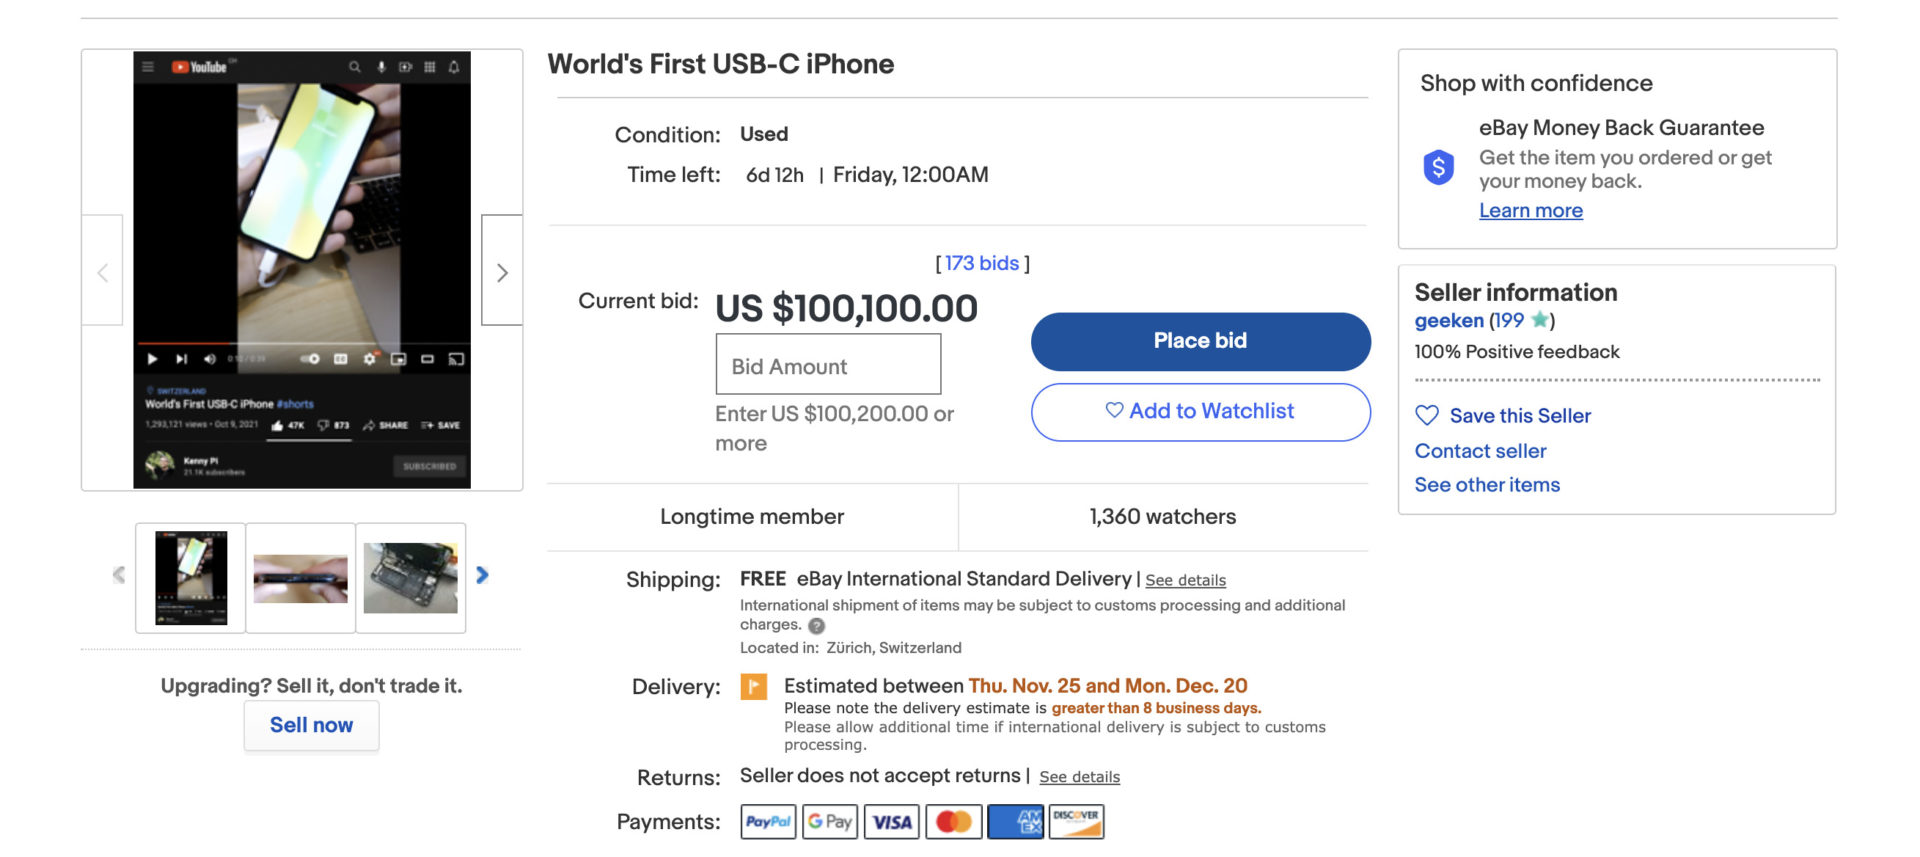1920x857 pixels.
Task: Open seller geeken's profile link
Action: (1449, 321)
